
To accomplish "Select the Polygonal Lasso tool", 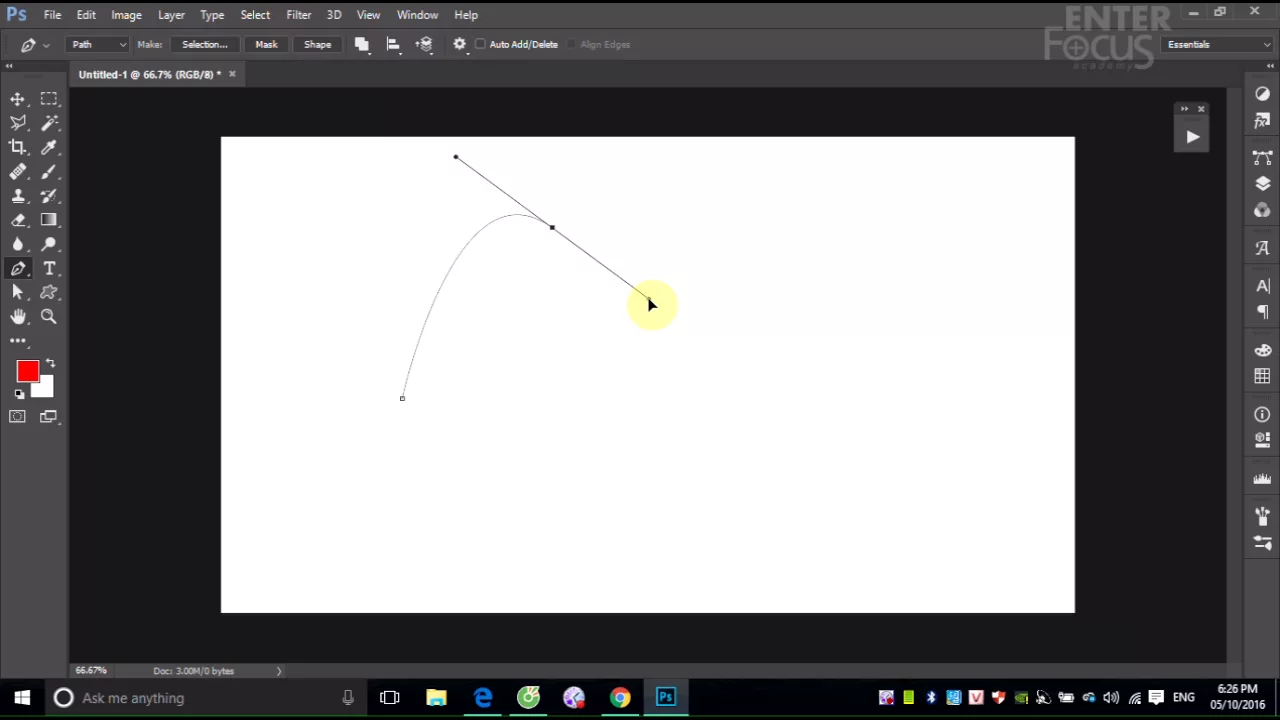I will 18,123.
